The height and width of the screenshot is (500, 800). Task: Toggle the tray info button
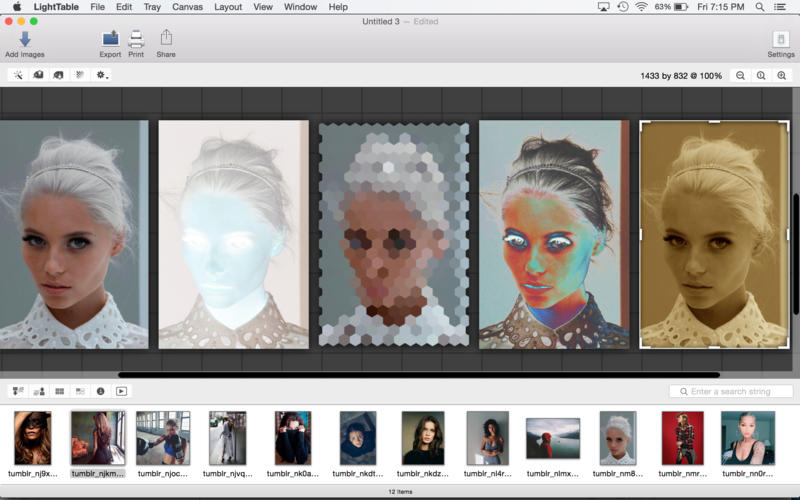101,391
